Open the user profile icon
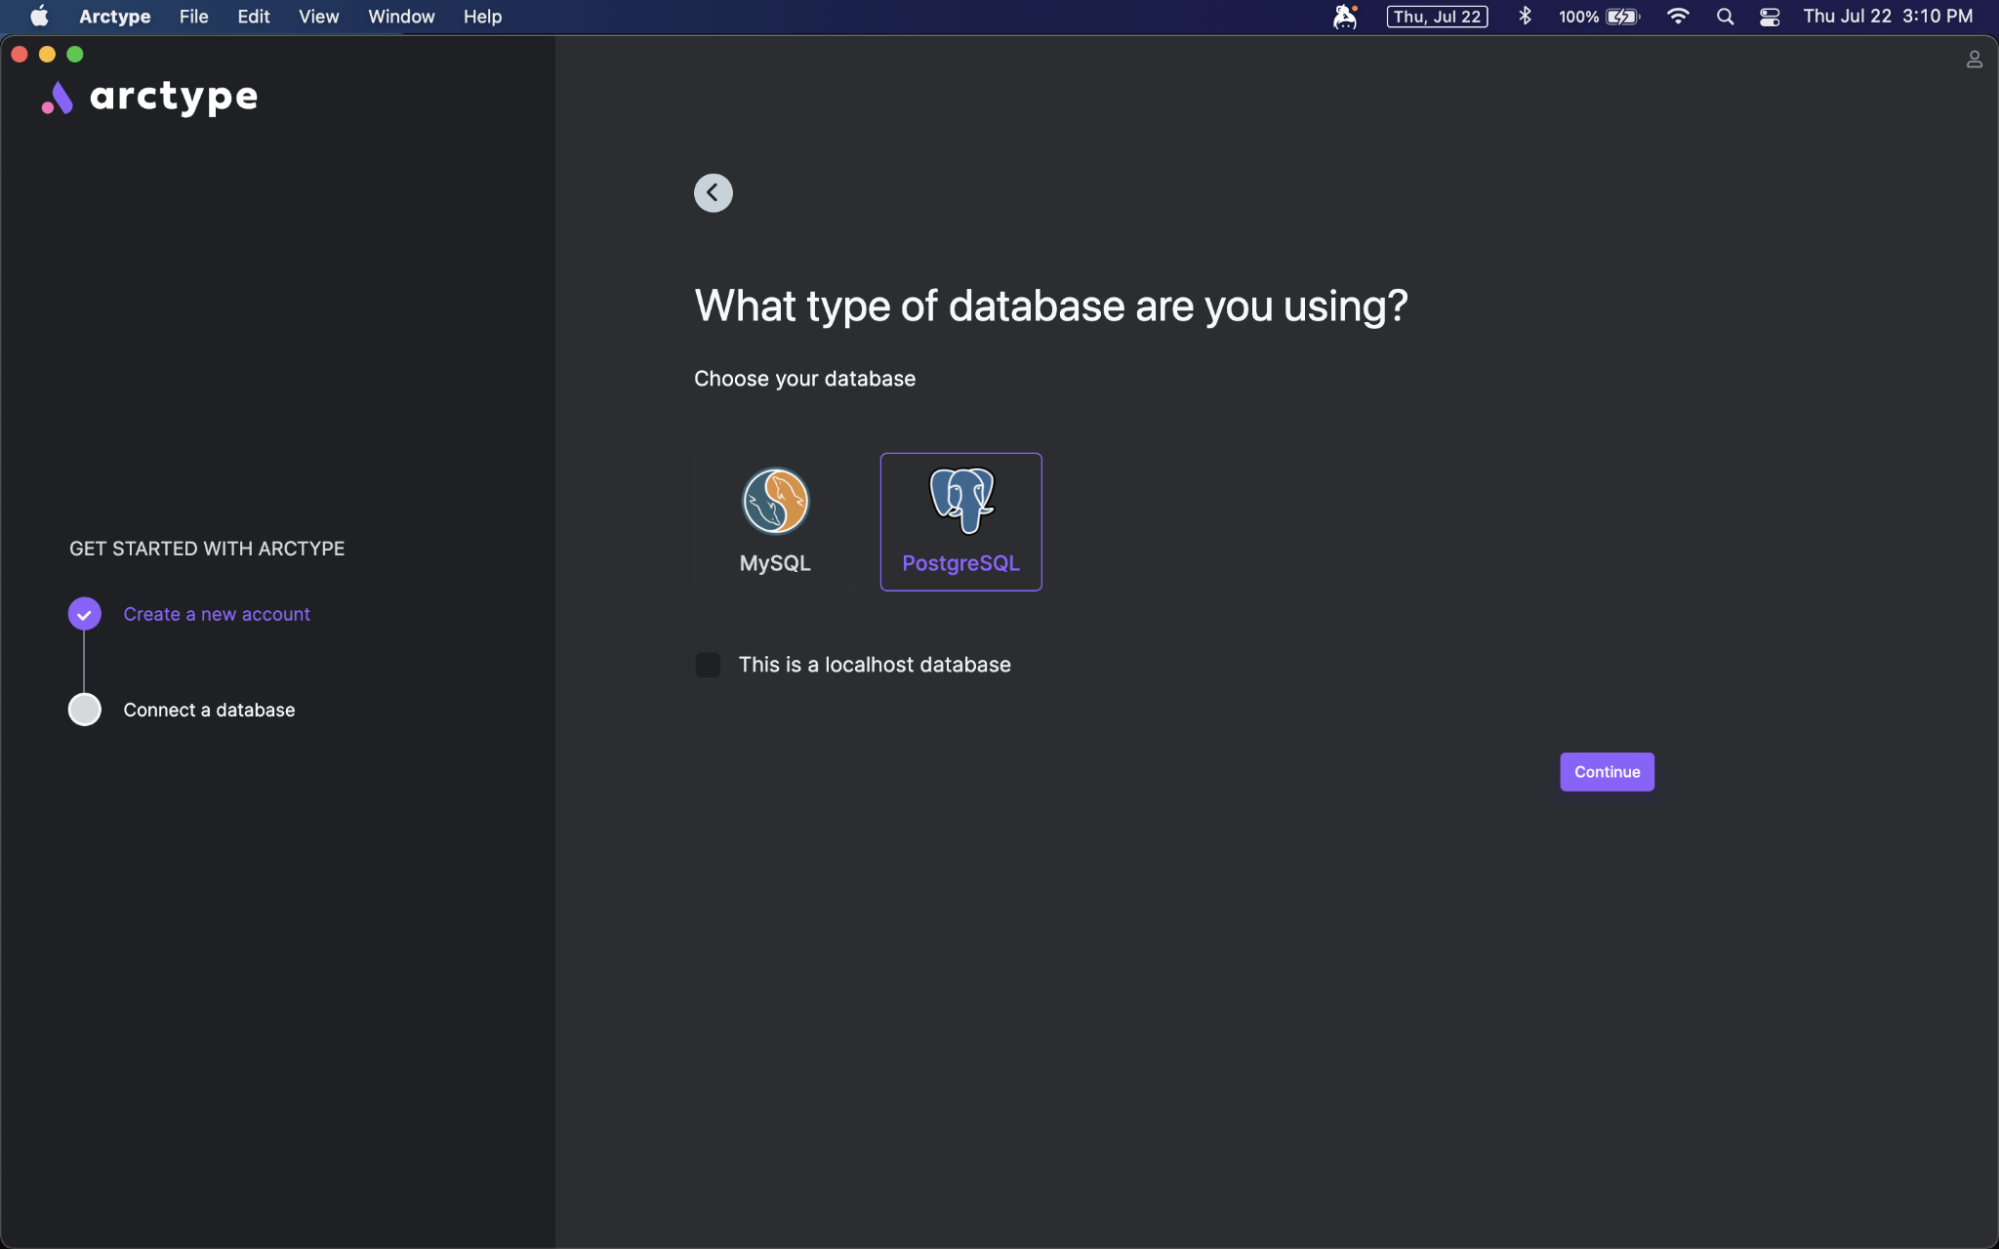The height and width of the screenshot is (1250, 1999). (x=1973, y=60)
